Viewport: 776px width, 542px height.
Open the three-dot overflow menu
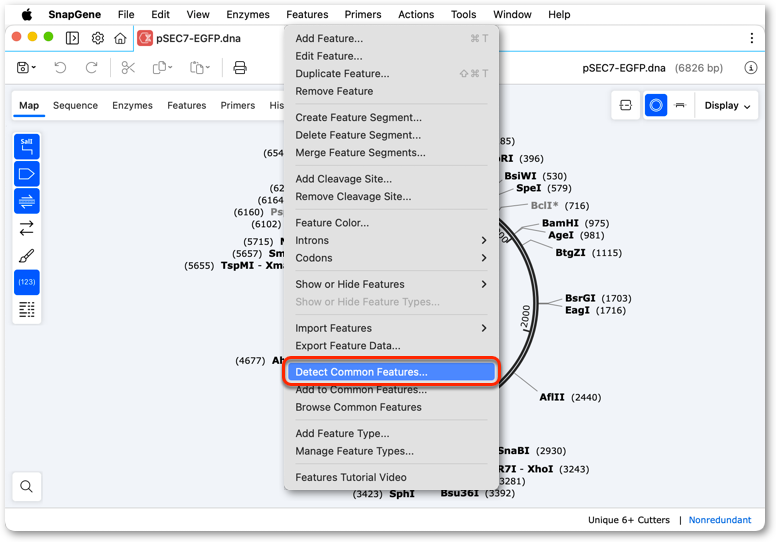752,38
